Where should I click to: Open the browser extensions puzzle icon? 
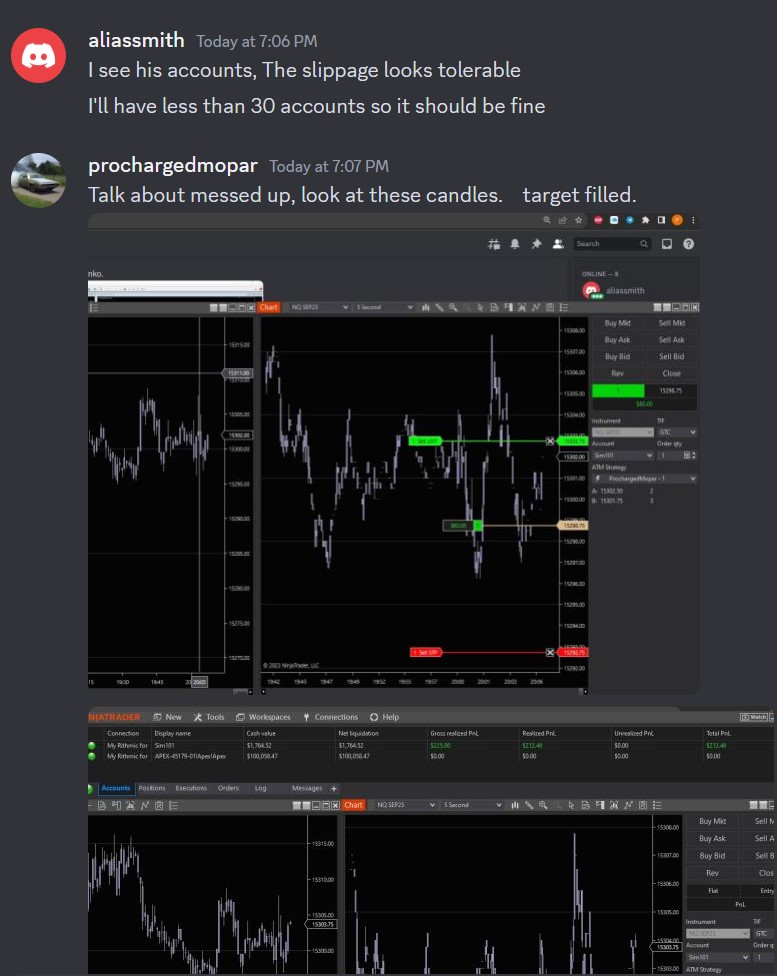click(x=645, y=220)
